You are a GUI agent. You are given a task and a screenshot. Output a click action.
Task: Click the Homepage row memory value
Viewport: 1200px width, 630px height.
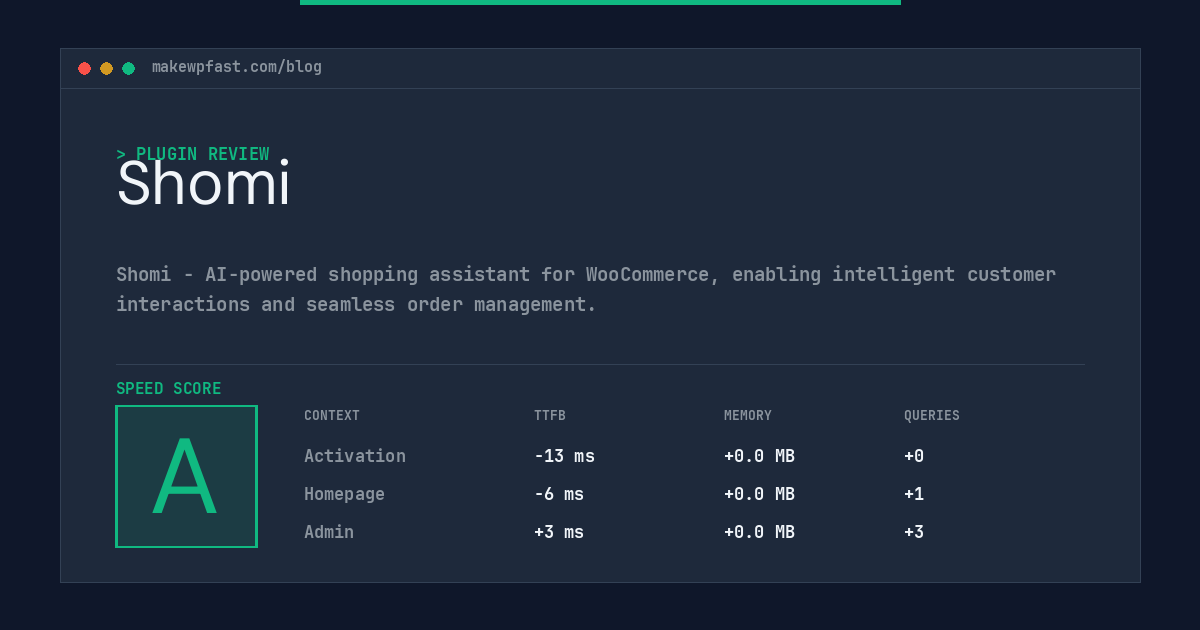click(x=759, y=494)
